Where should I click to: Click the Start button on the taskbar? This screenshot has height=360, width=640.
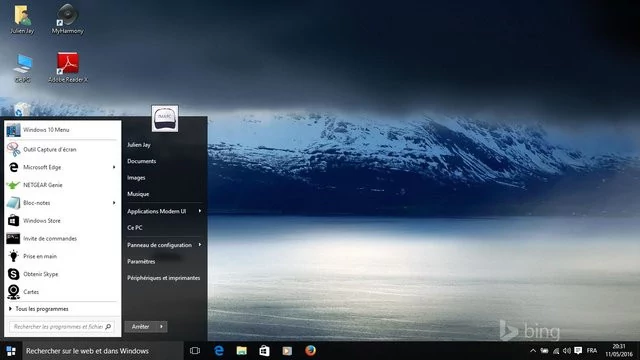pos(11,351)
